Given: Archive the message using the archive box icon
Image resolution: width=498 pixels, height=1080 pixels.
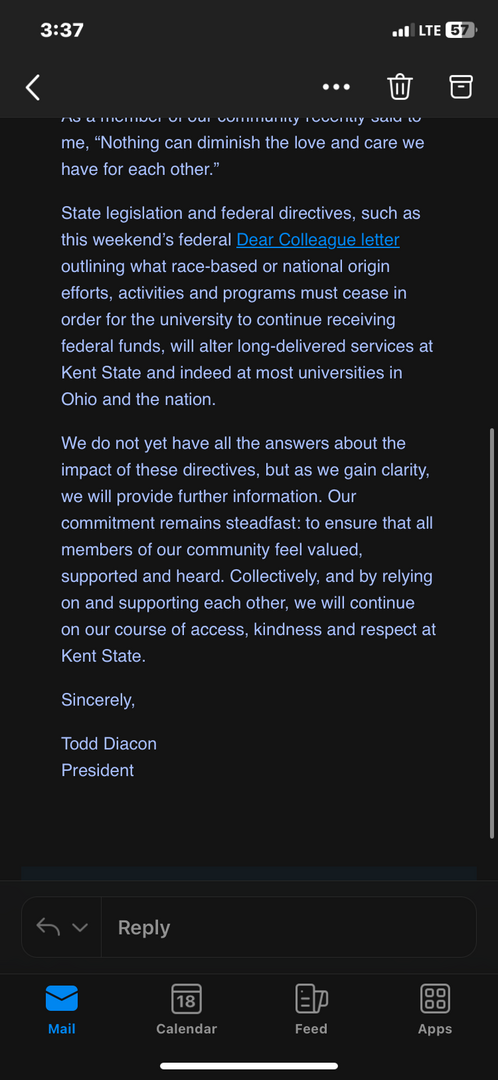Looking at the screenshot, I should point(461,86).
